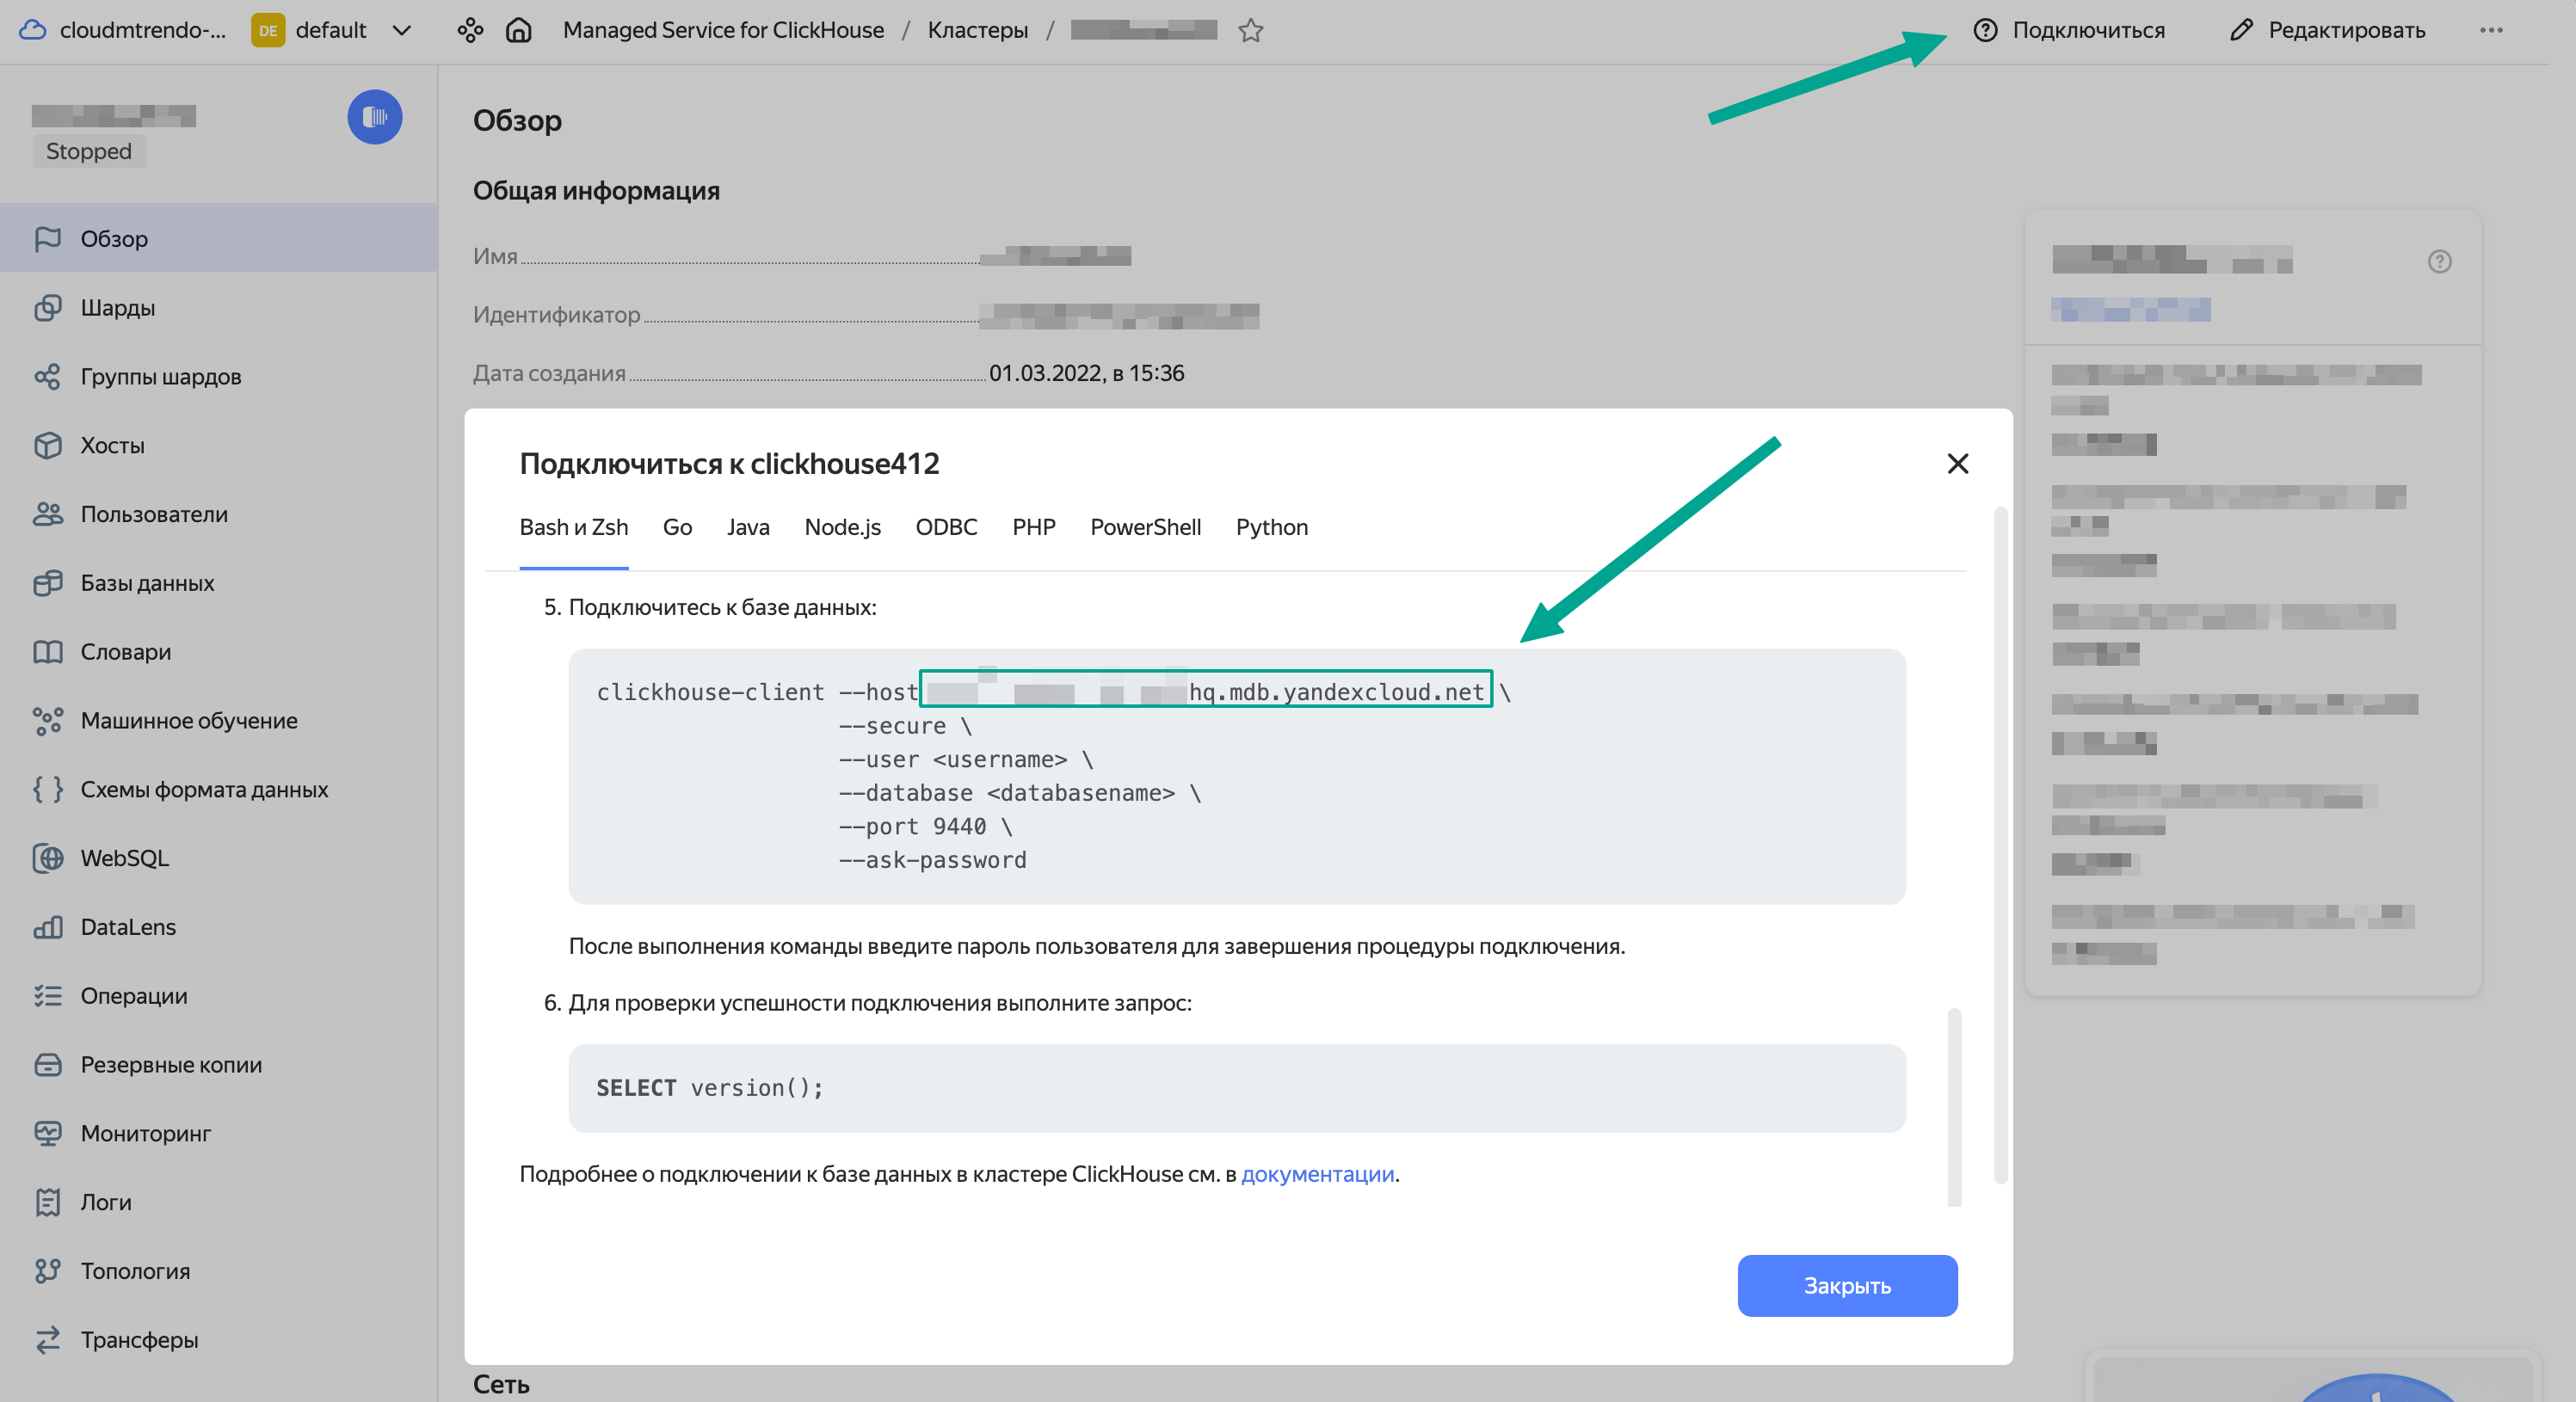Viewport: 2576px width, 1402px height.
Task: Switch to the Python tab
Action: coord(1271,527)
